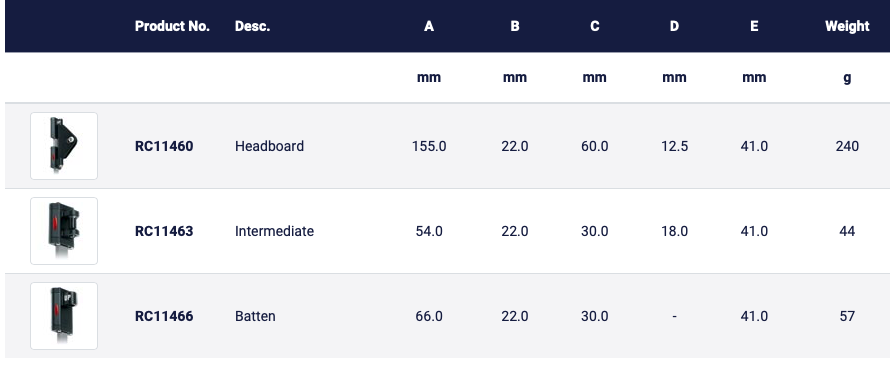
Task: Click the 240 weight value
Action: 847,146
